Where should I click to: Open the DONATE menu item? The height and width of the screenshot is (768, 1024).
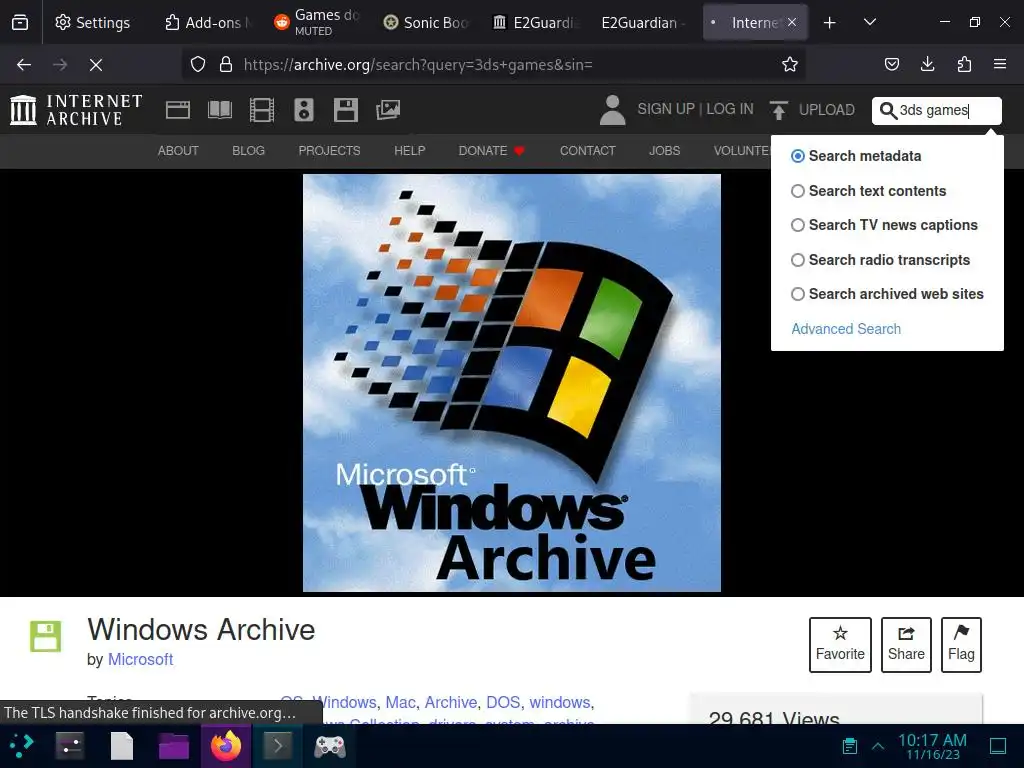click(x=491, y=151)
